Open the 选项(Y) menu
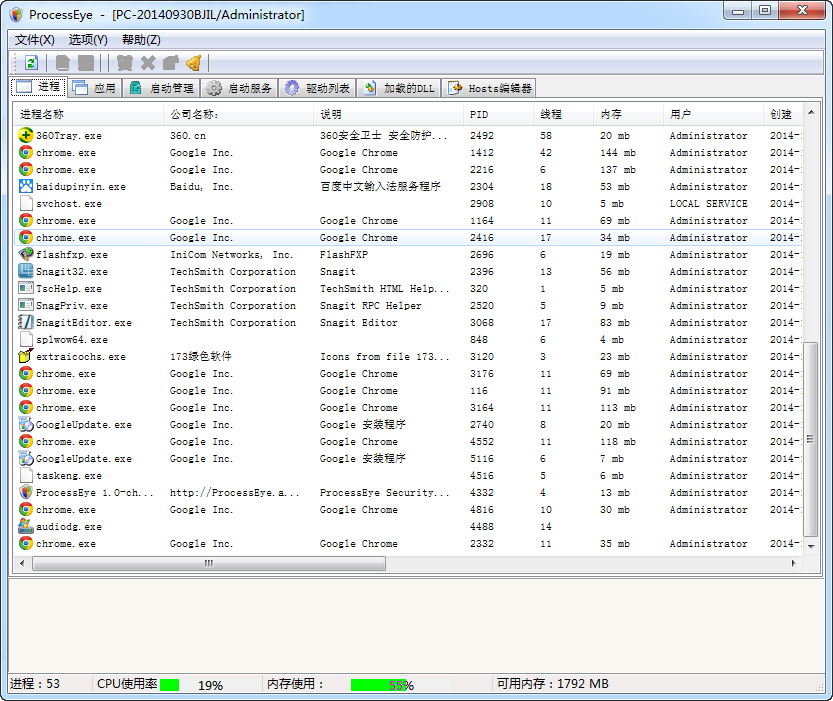 click(88, 40)
